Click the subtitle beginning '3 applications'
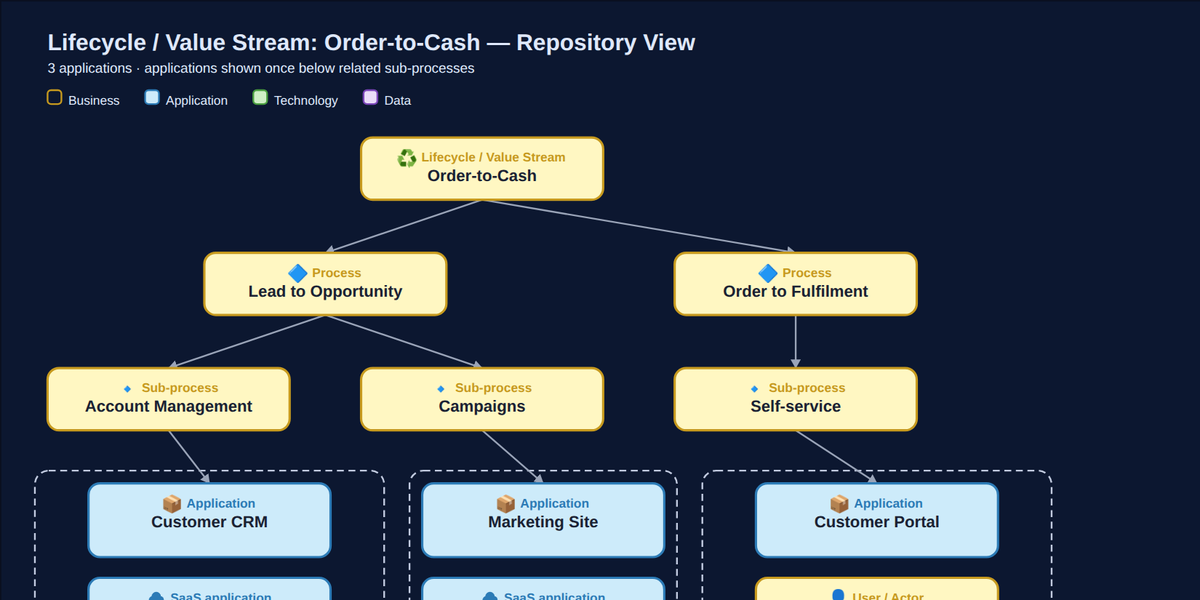Viewport: 1200px width, 600px height. [x=261, y=69]
